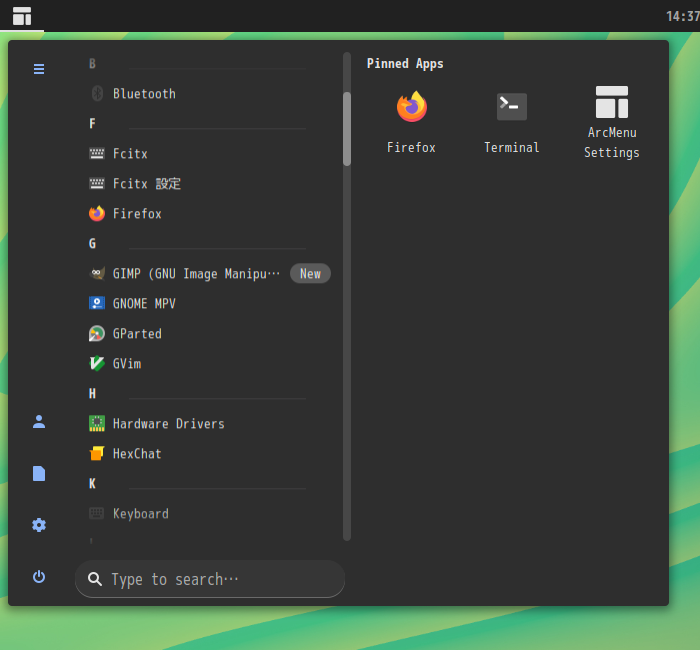Click the search magnifier icon

tap(95, 579)
